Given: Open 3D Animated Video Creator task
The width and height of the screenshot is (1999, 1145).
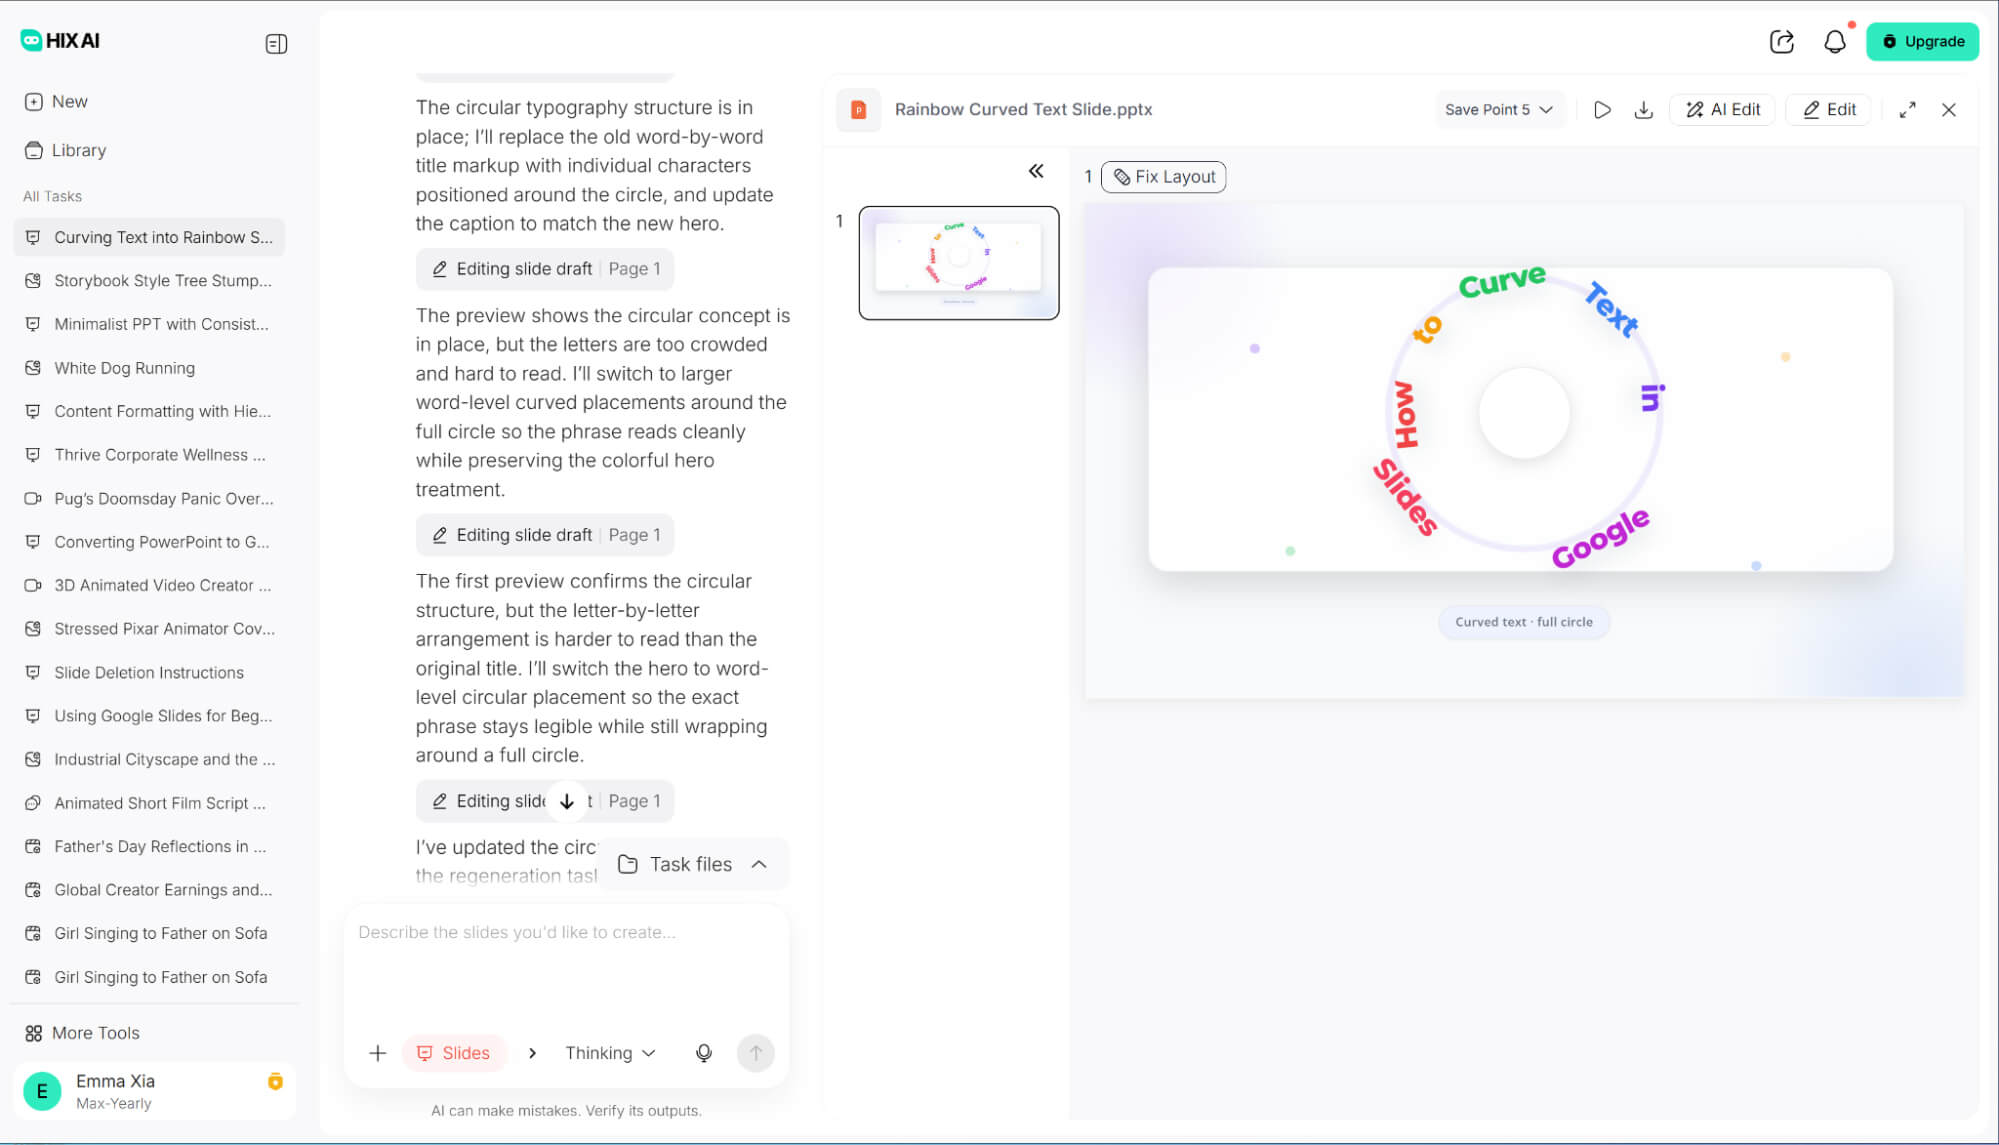Looking at the screenshot, I should [x=149, y=586].
